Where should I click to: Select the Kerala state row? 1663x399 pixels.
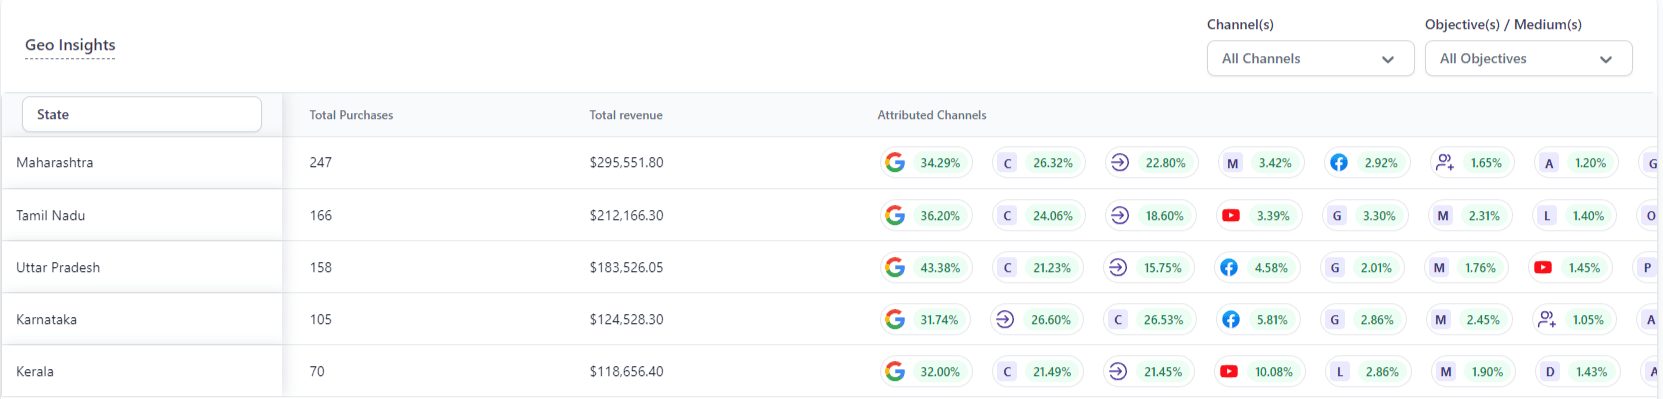click(142, 371)
